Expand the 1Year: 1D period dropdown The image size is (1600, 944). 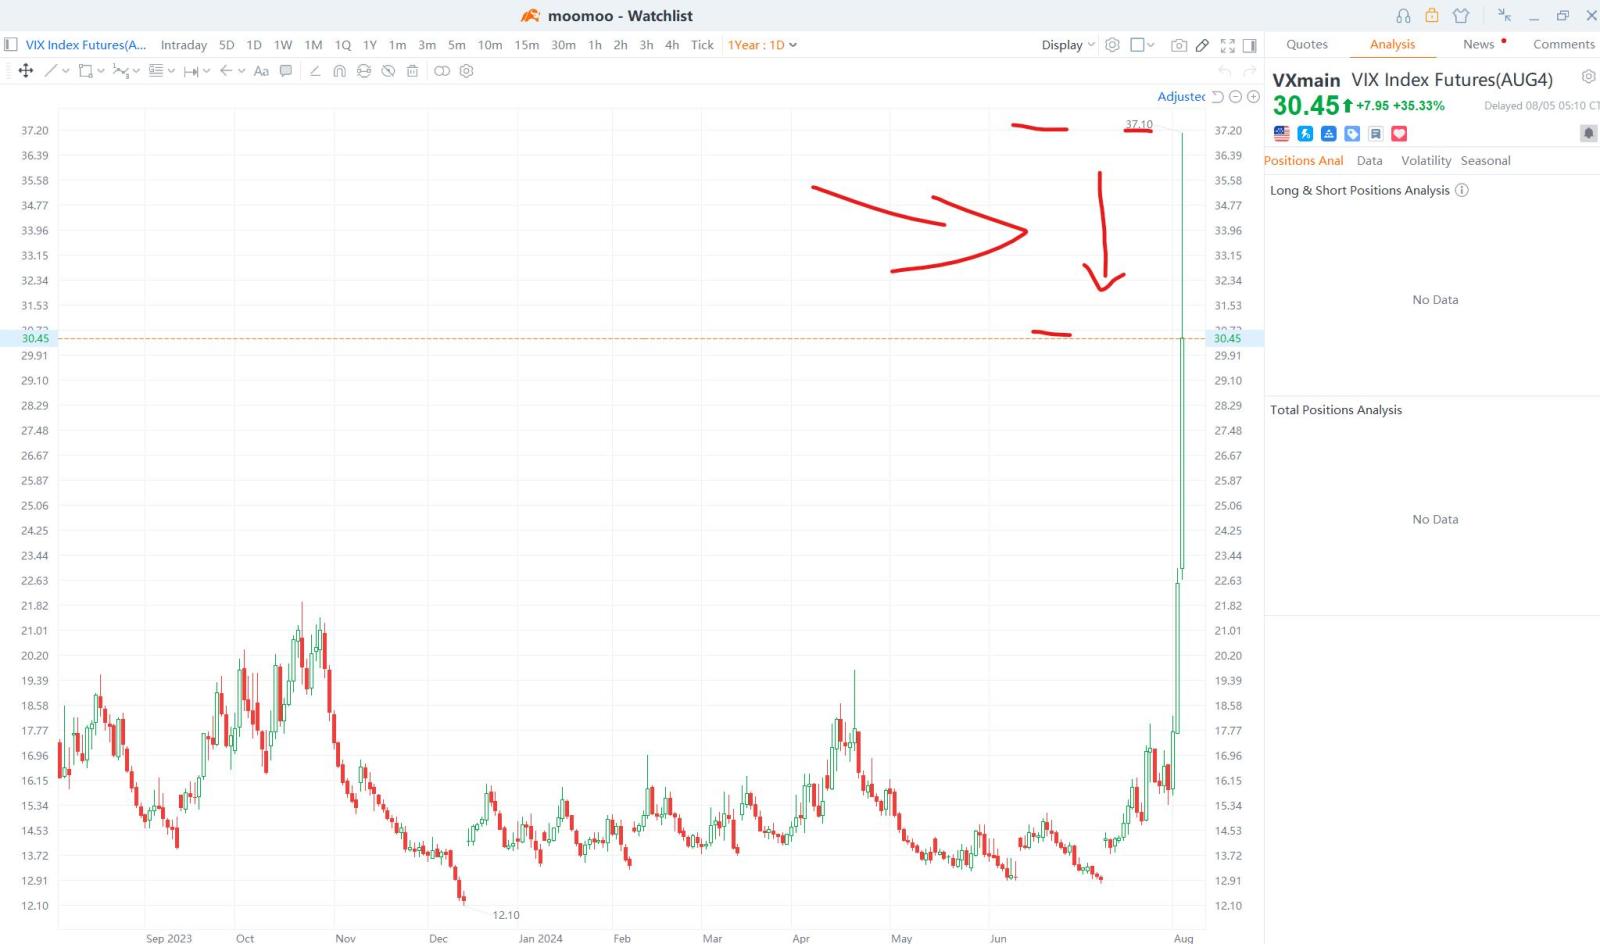[762, 45]
